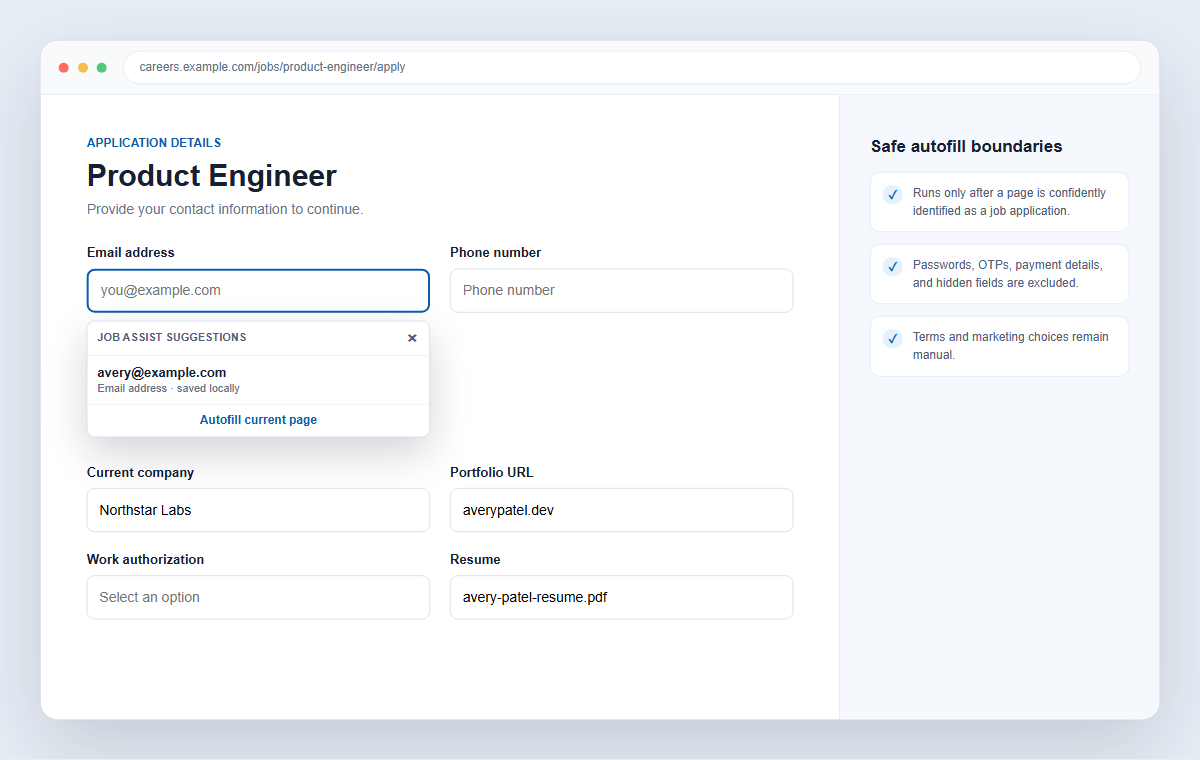1200x760 pixels.
Task: Click Autofill current page
Action: click(x=258, y=420)
